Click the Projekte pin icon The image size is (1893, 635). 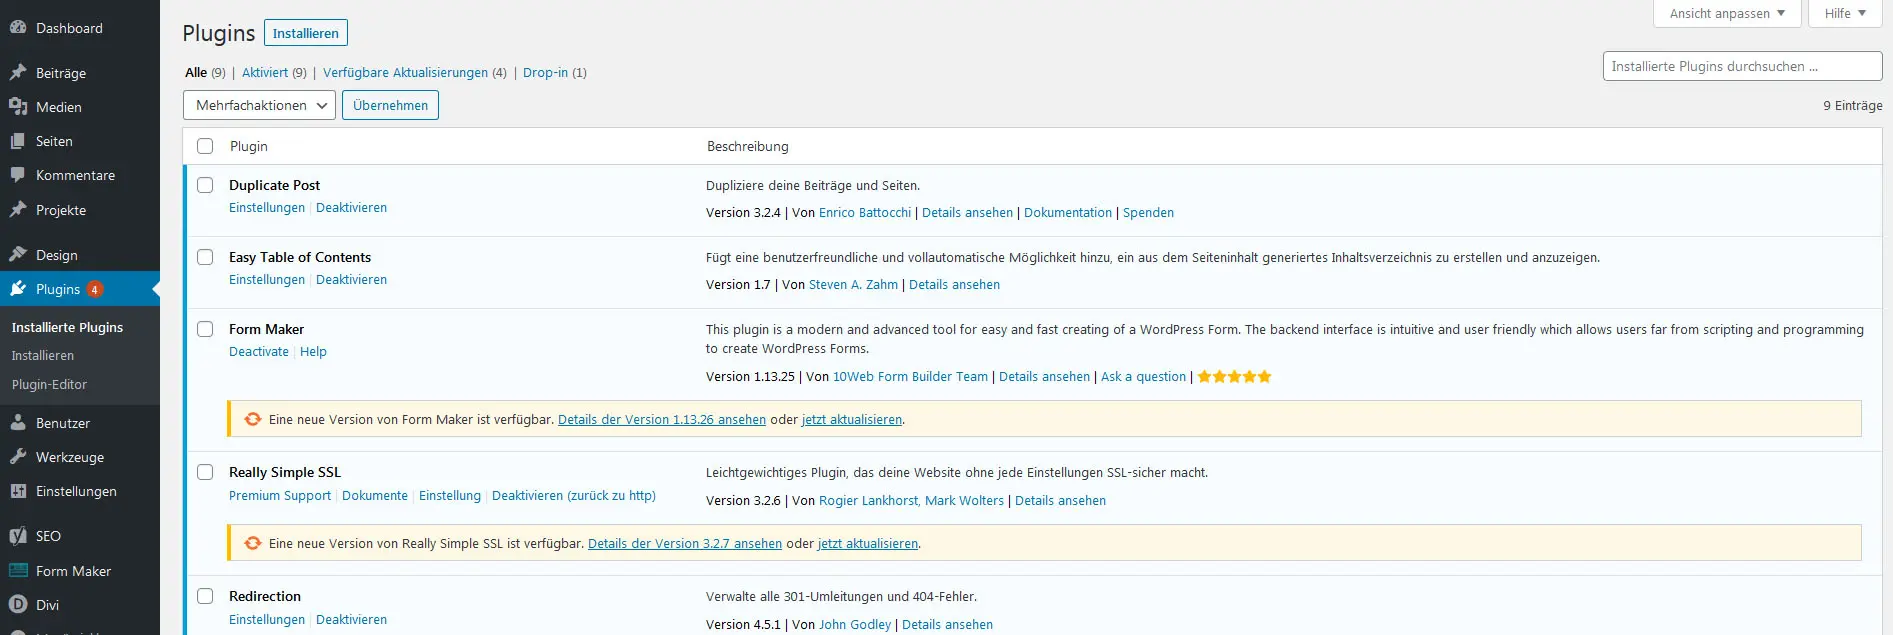coord(18,210)
